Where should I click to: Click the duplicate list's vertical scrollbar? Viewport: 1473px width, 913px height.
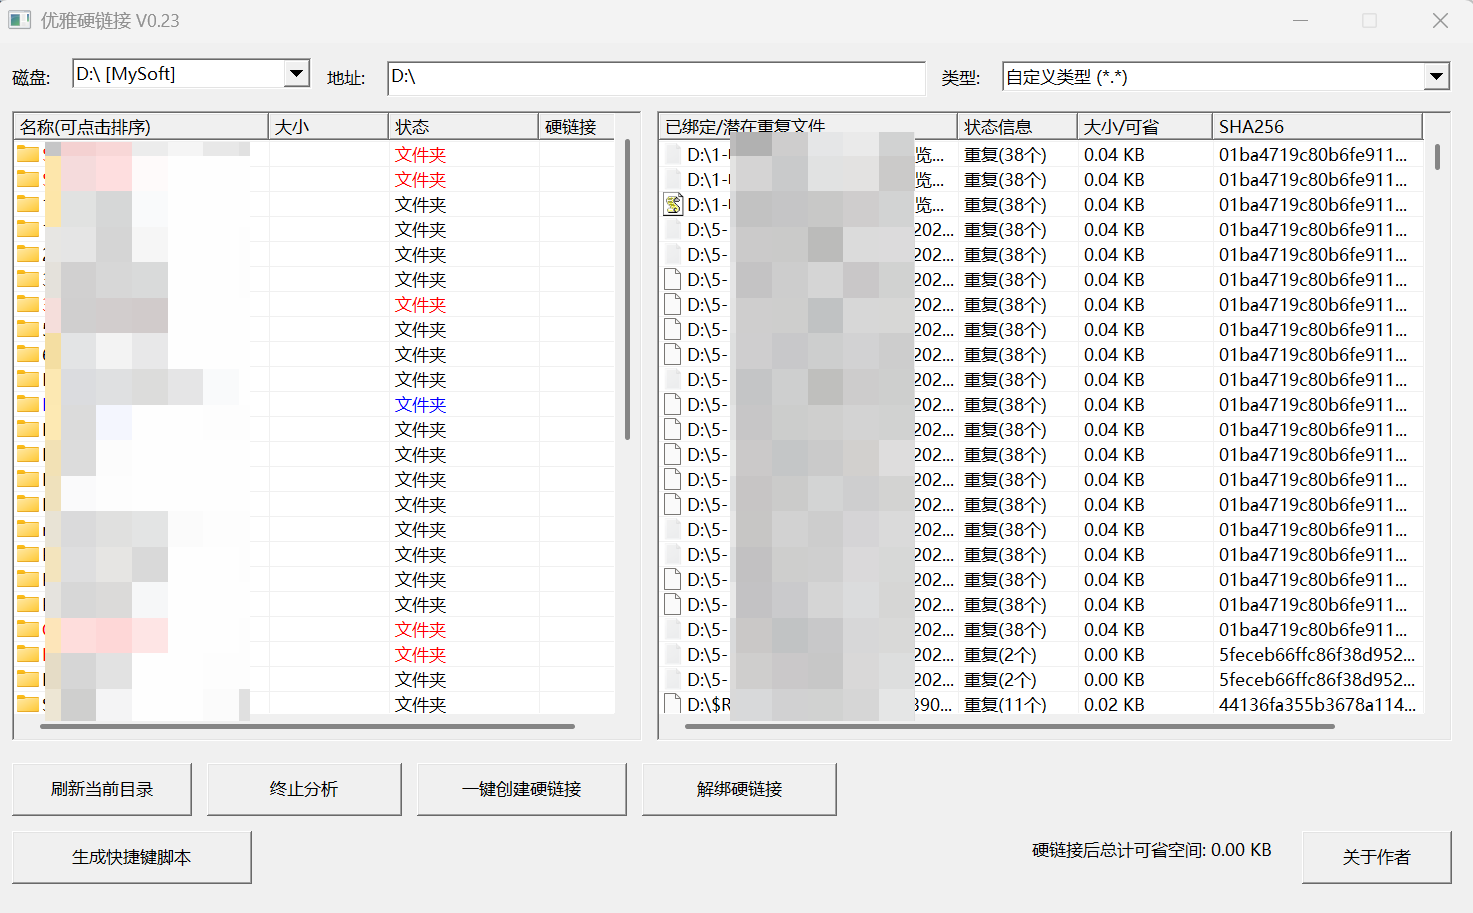click(1437, 157)
